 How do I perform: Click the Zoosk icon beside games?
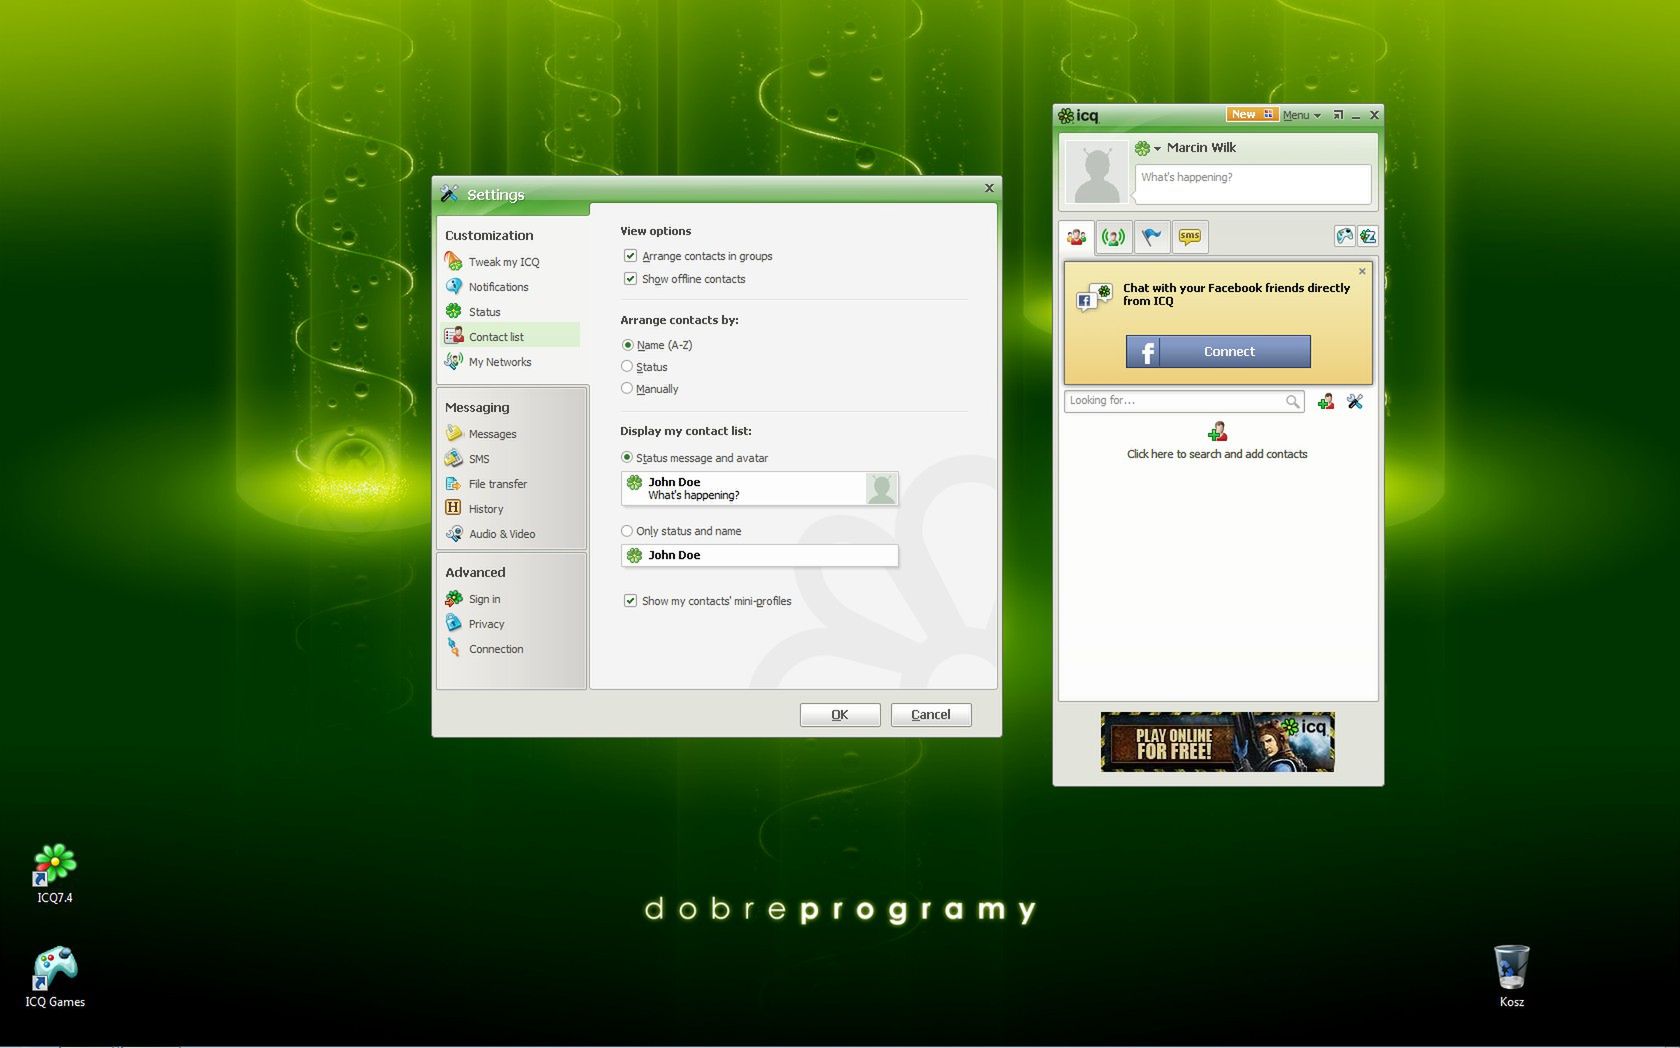coord(1368,236)
